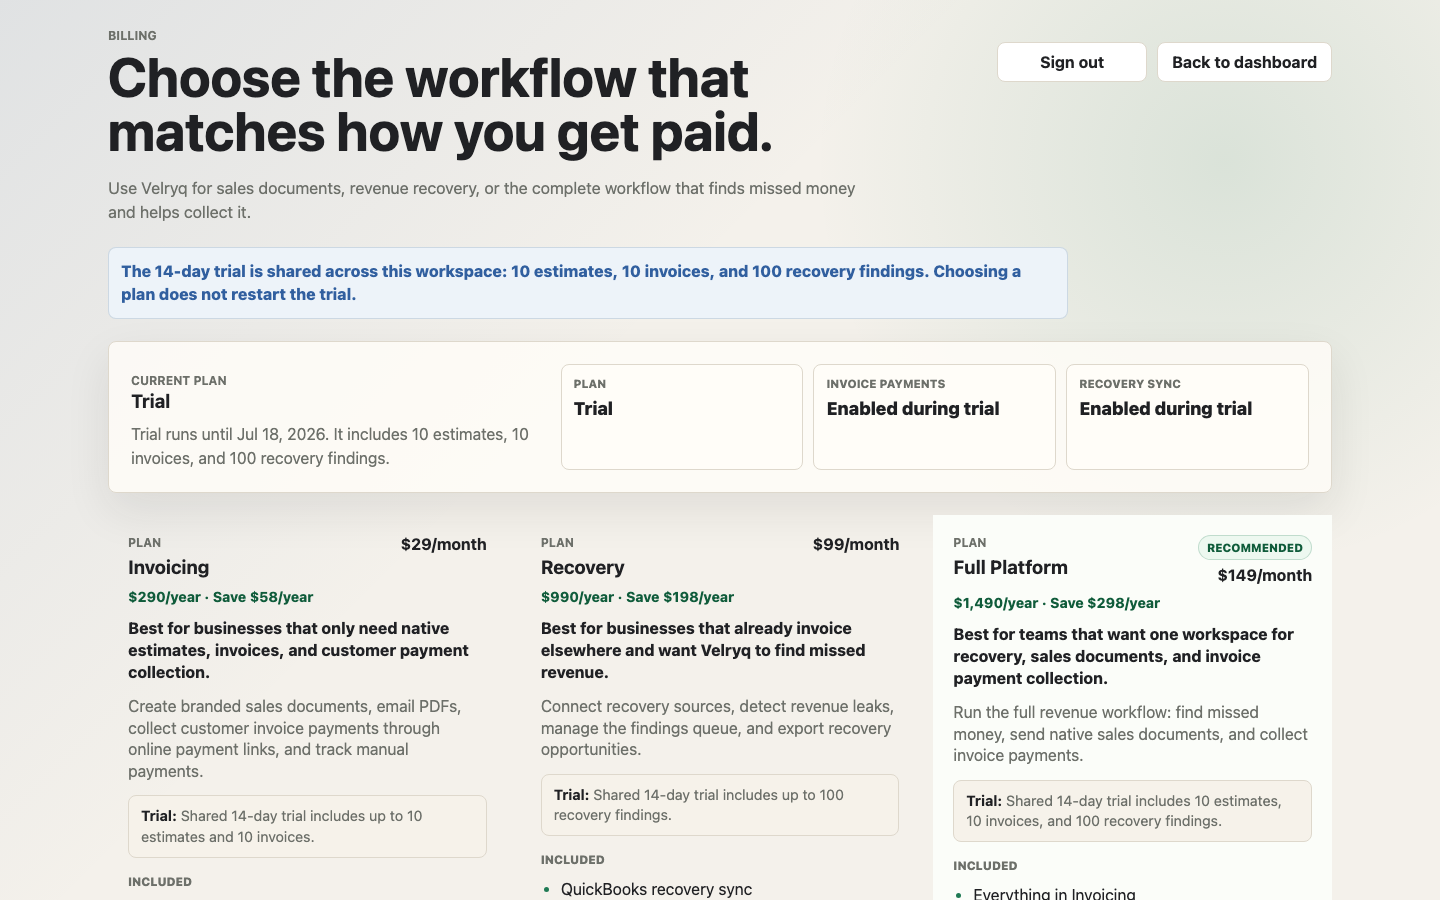
Task: Click INCLUDED label under Invoicing plan
Action: [160, 882]
